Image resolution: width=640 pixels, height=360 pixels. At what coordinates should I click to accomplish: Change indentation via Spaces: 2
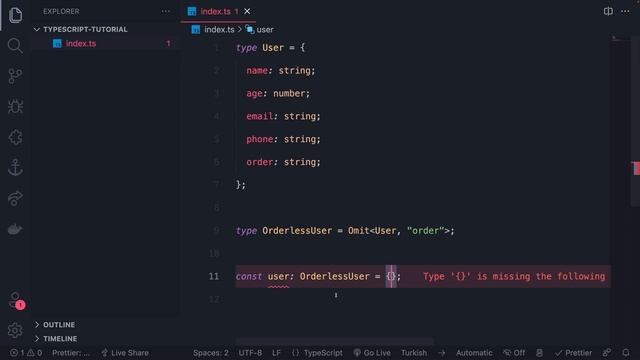pyautogui.click(x=211, y=353)
